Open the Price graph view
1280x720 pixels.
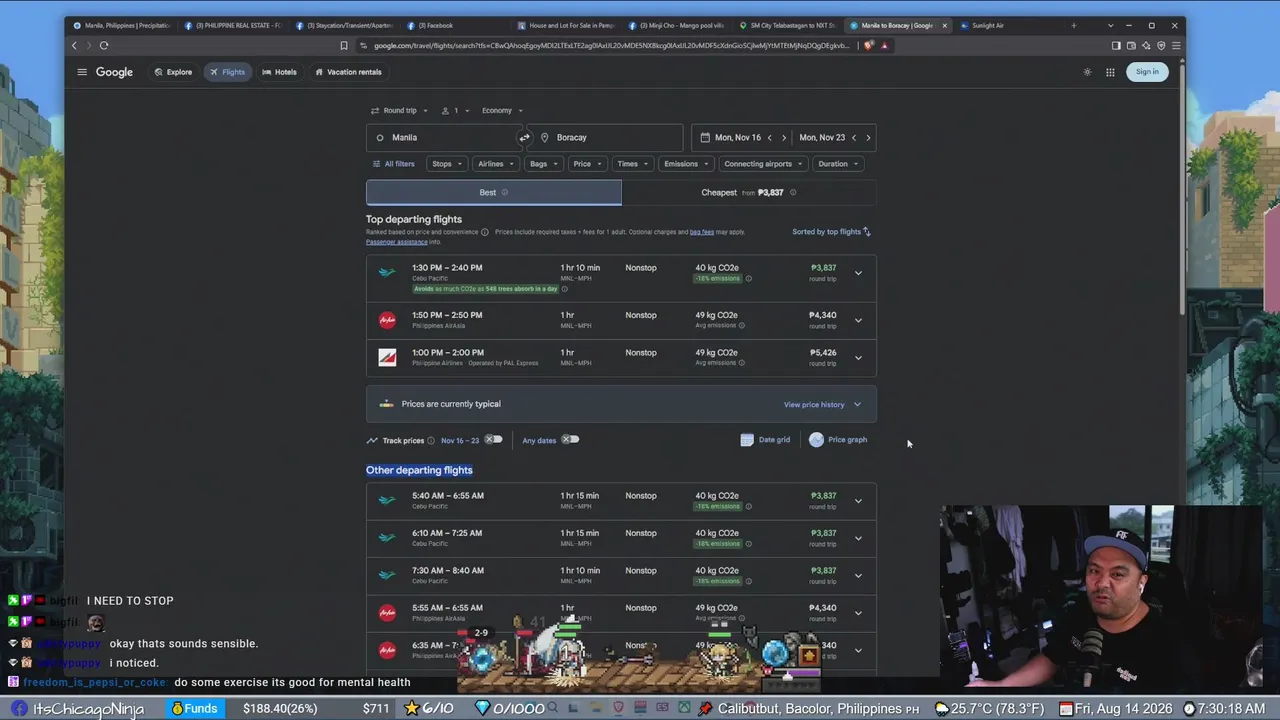click(838, 439)
